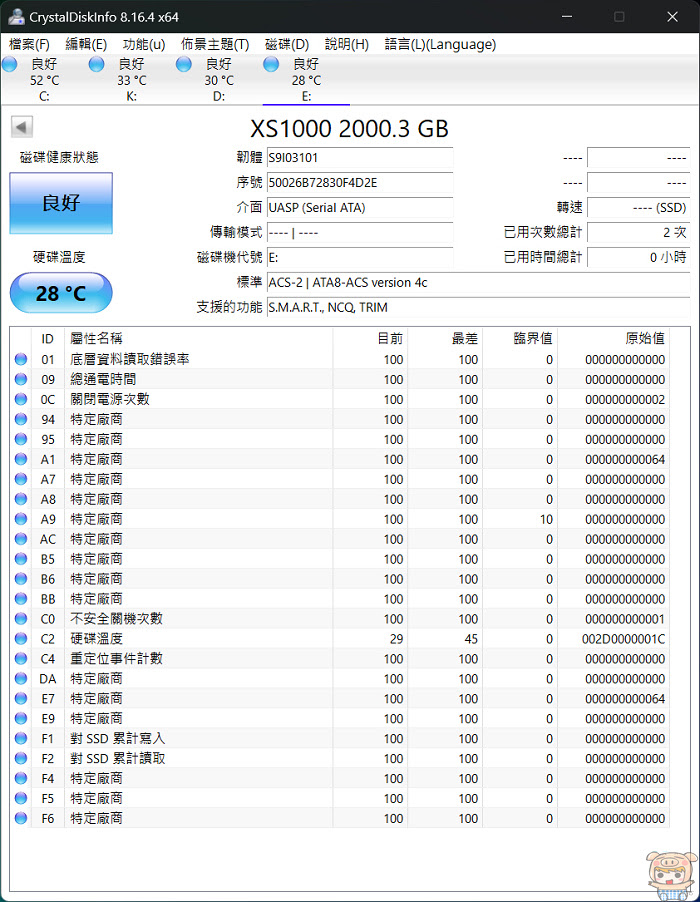
Task: Click status orb for attribute A1
Action: coord(21,459)
